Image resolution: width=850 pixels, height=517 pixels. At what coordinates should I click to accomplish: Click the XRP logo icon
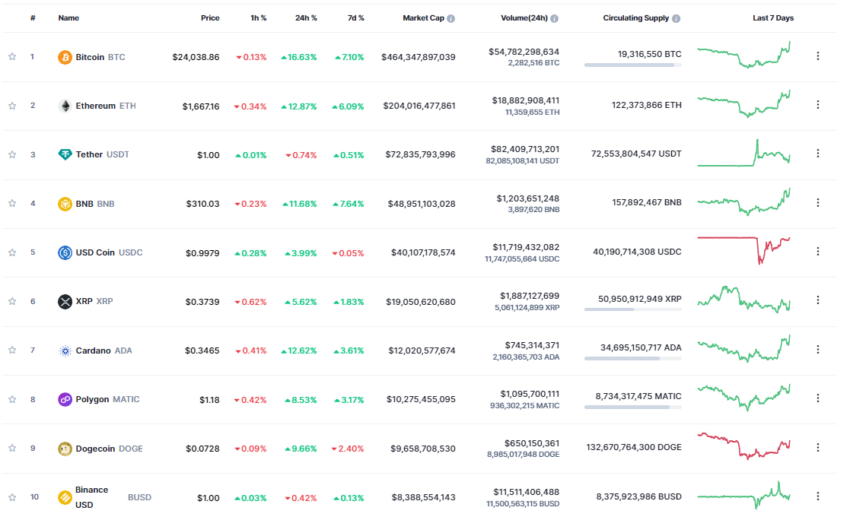click(x=65, y=301)
